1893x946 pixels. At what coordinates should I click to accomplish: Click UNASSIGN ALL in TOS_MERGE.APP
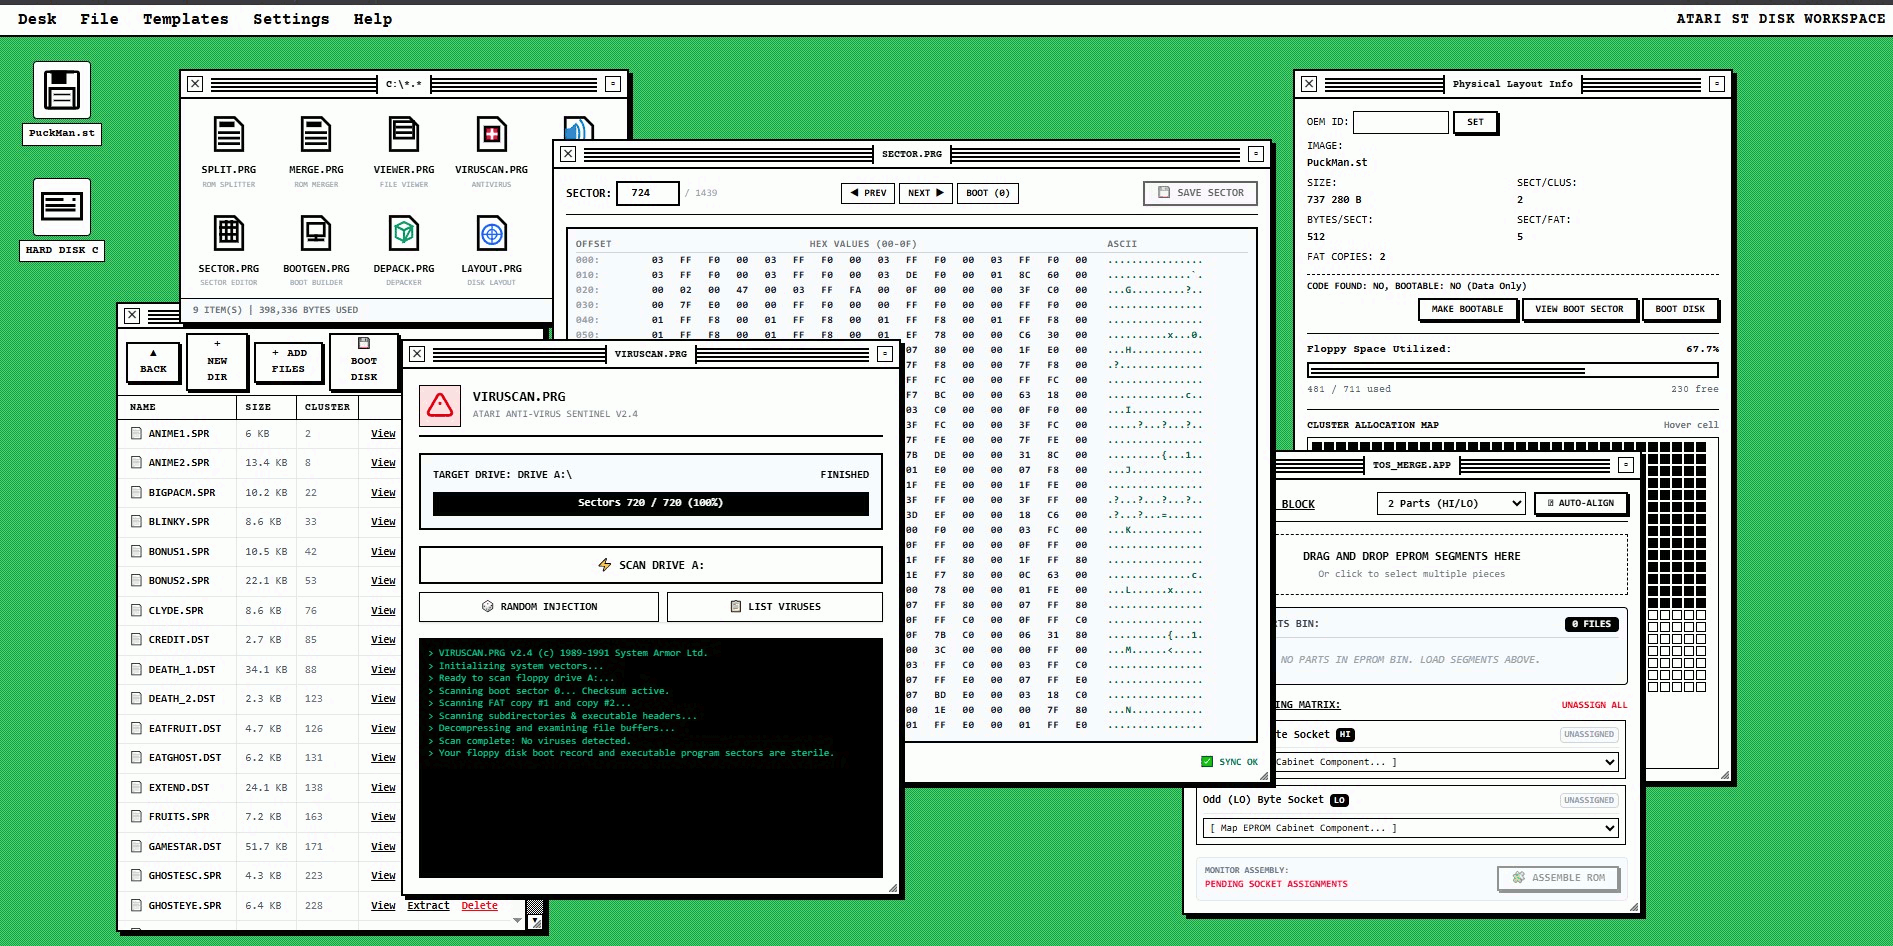(1594, 705)
